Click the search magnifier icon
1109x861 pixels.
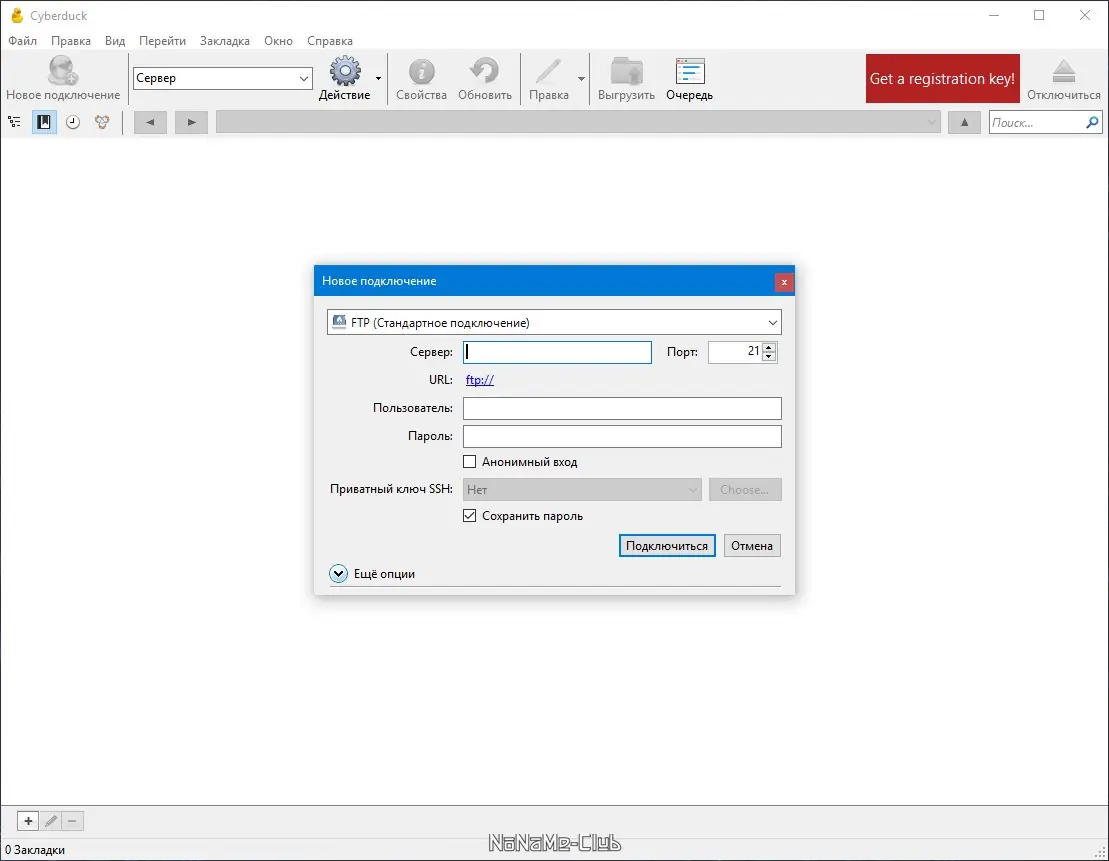point(1092,122)
